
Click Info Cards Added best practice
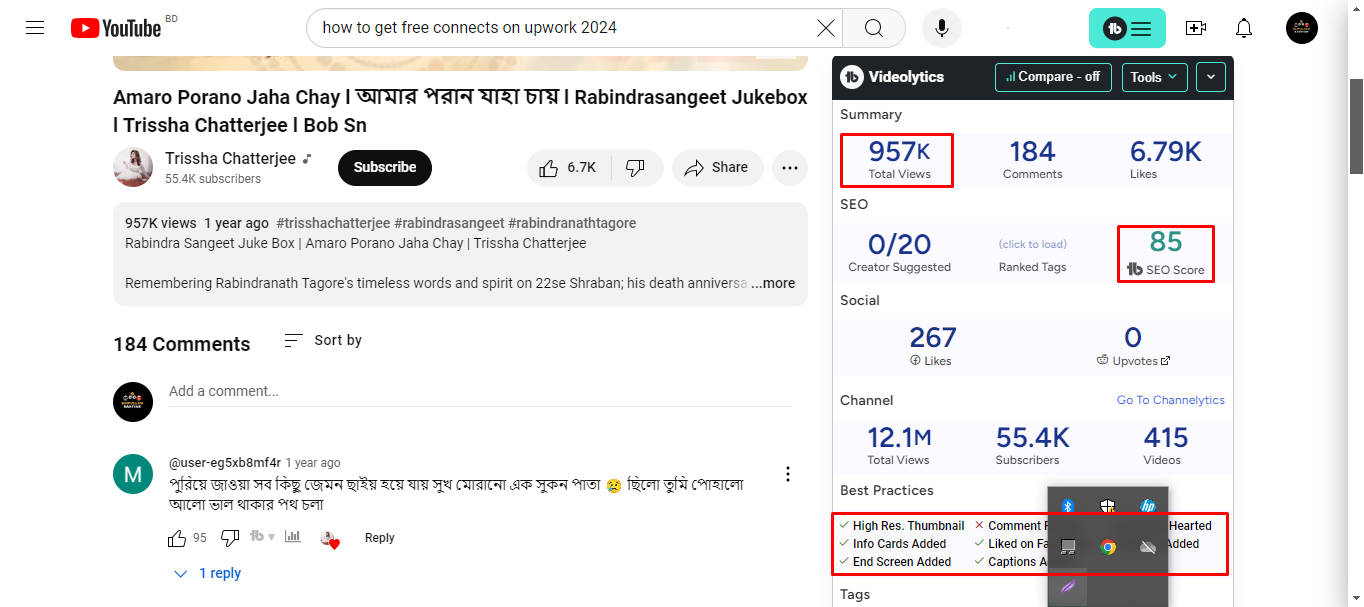[892, 544]
